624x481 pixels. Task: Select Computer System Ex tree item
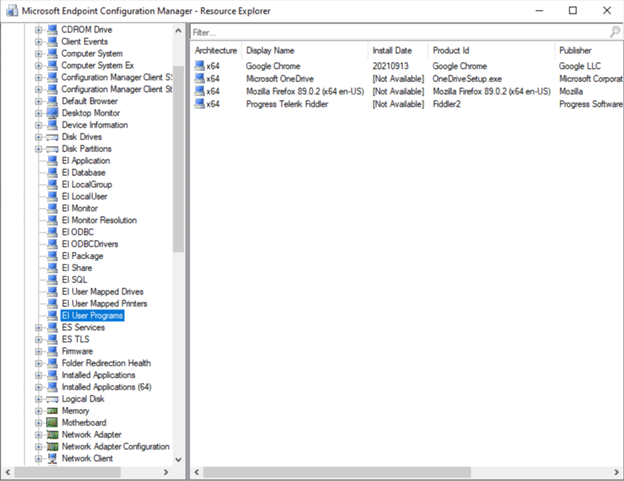tap(98, 65)
